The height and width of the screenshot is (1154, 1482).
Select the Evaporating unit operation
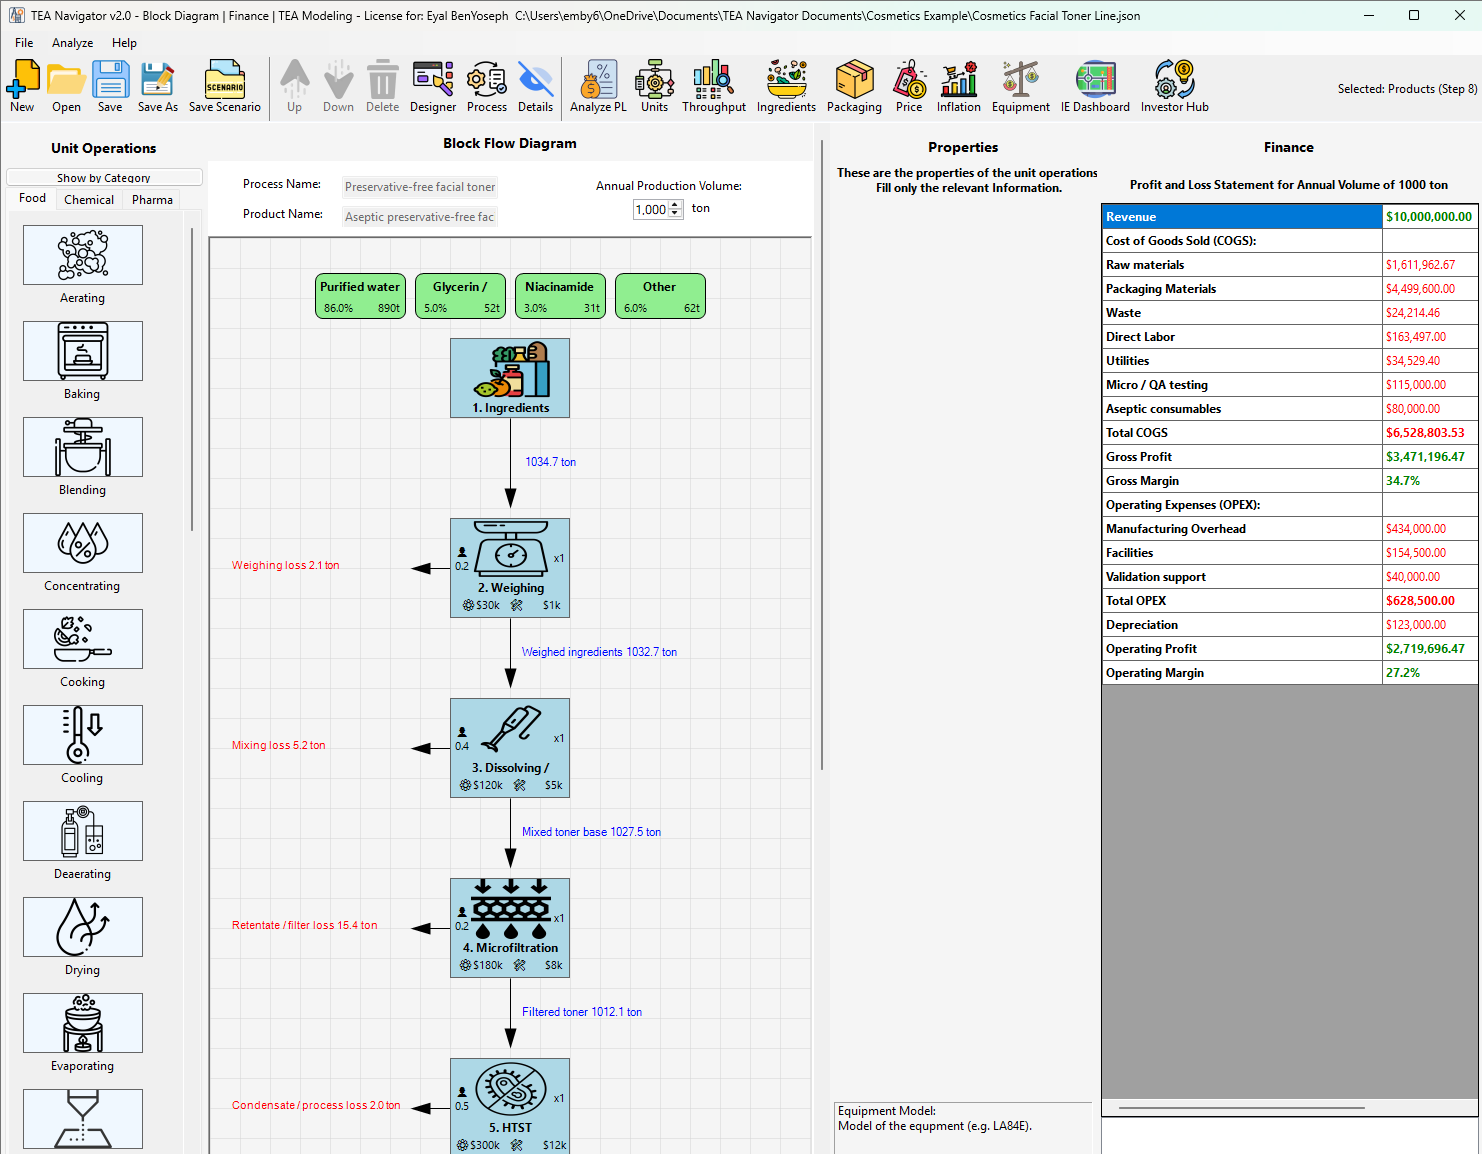point(83,1023)
